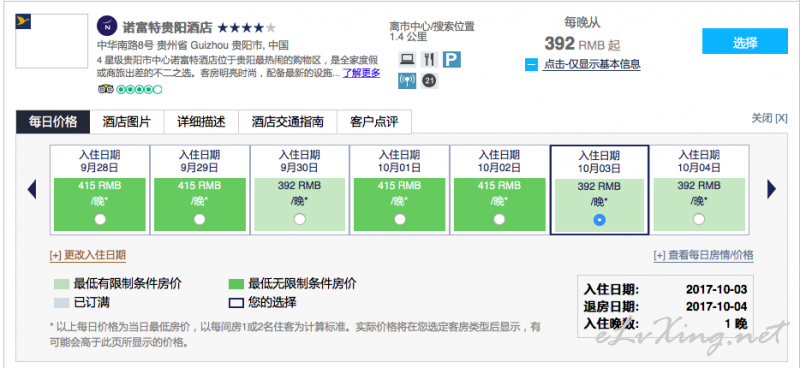Viewport: 800px width, 368px height.
Task: Show earlier dates with left arrow
Action: (32, 189)
